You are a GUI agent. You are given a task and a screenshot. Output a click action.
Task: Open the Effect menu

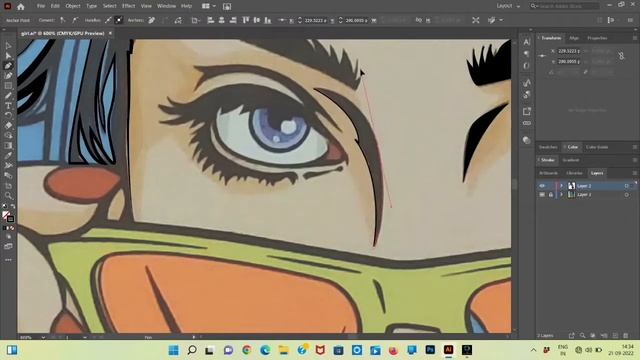pyautogui.click(x=129, y=6)
